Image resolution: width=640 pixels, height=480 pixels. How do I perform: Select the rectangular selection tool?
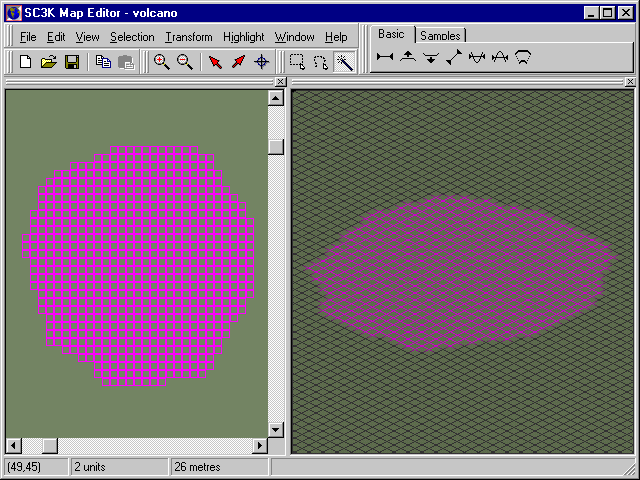tap(297, 62)
